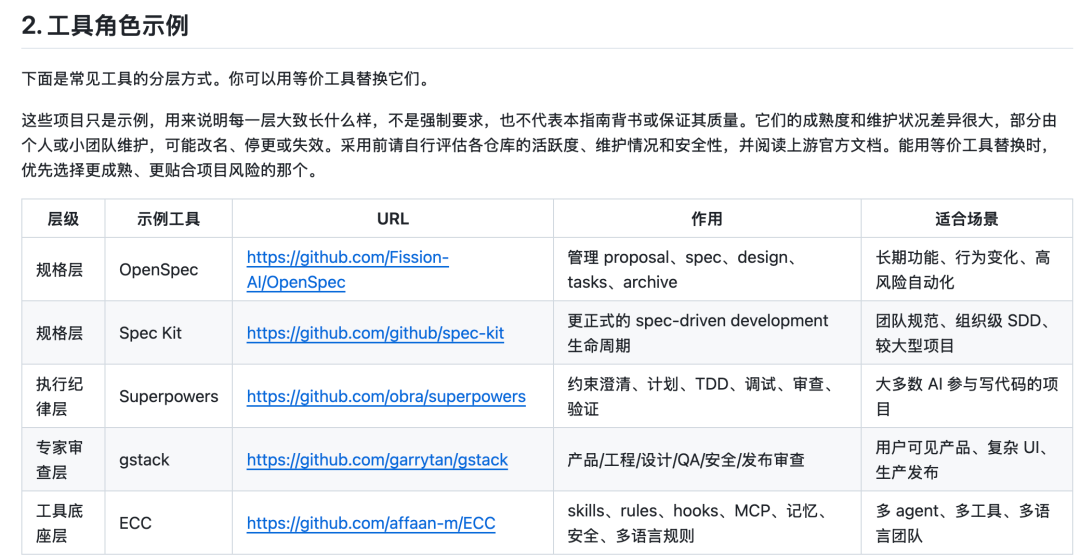Open the Fission-AI/OpenSpec GitHub link
The width and height of the screenshot is (1080, 560).
click(x=347, y=269)
